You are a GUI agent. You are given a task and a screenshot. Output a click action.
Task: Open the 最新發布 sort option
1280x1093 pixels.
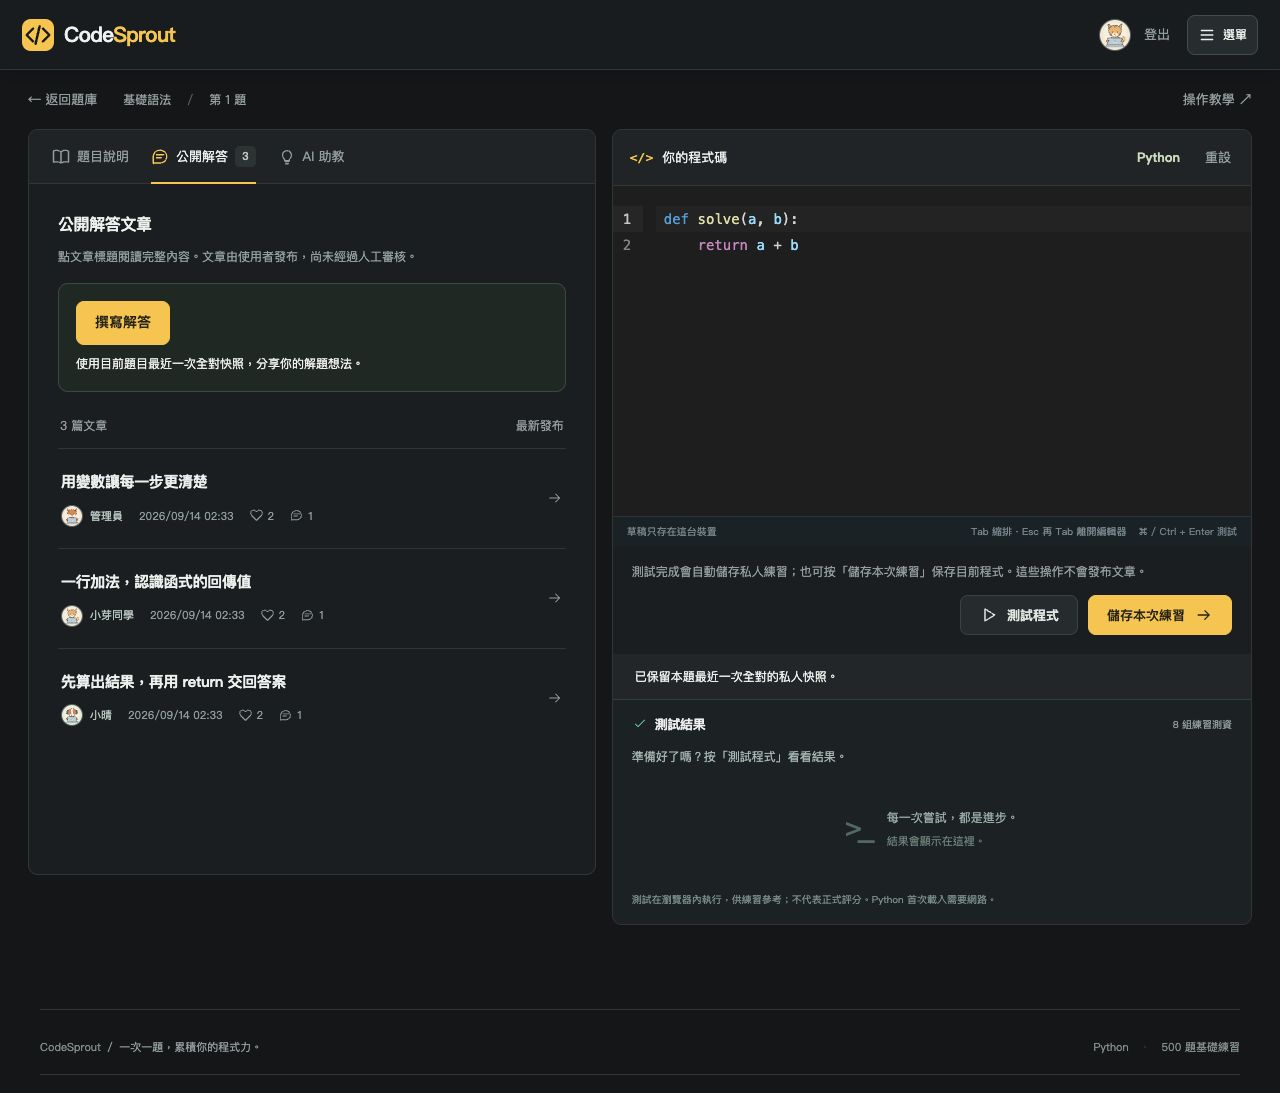[539, 426]
